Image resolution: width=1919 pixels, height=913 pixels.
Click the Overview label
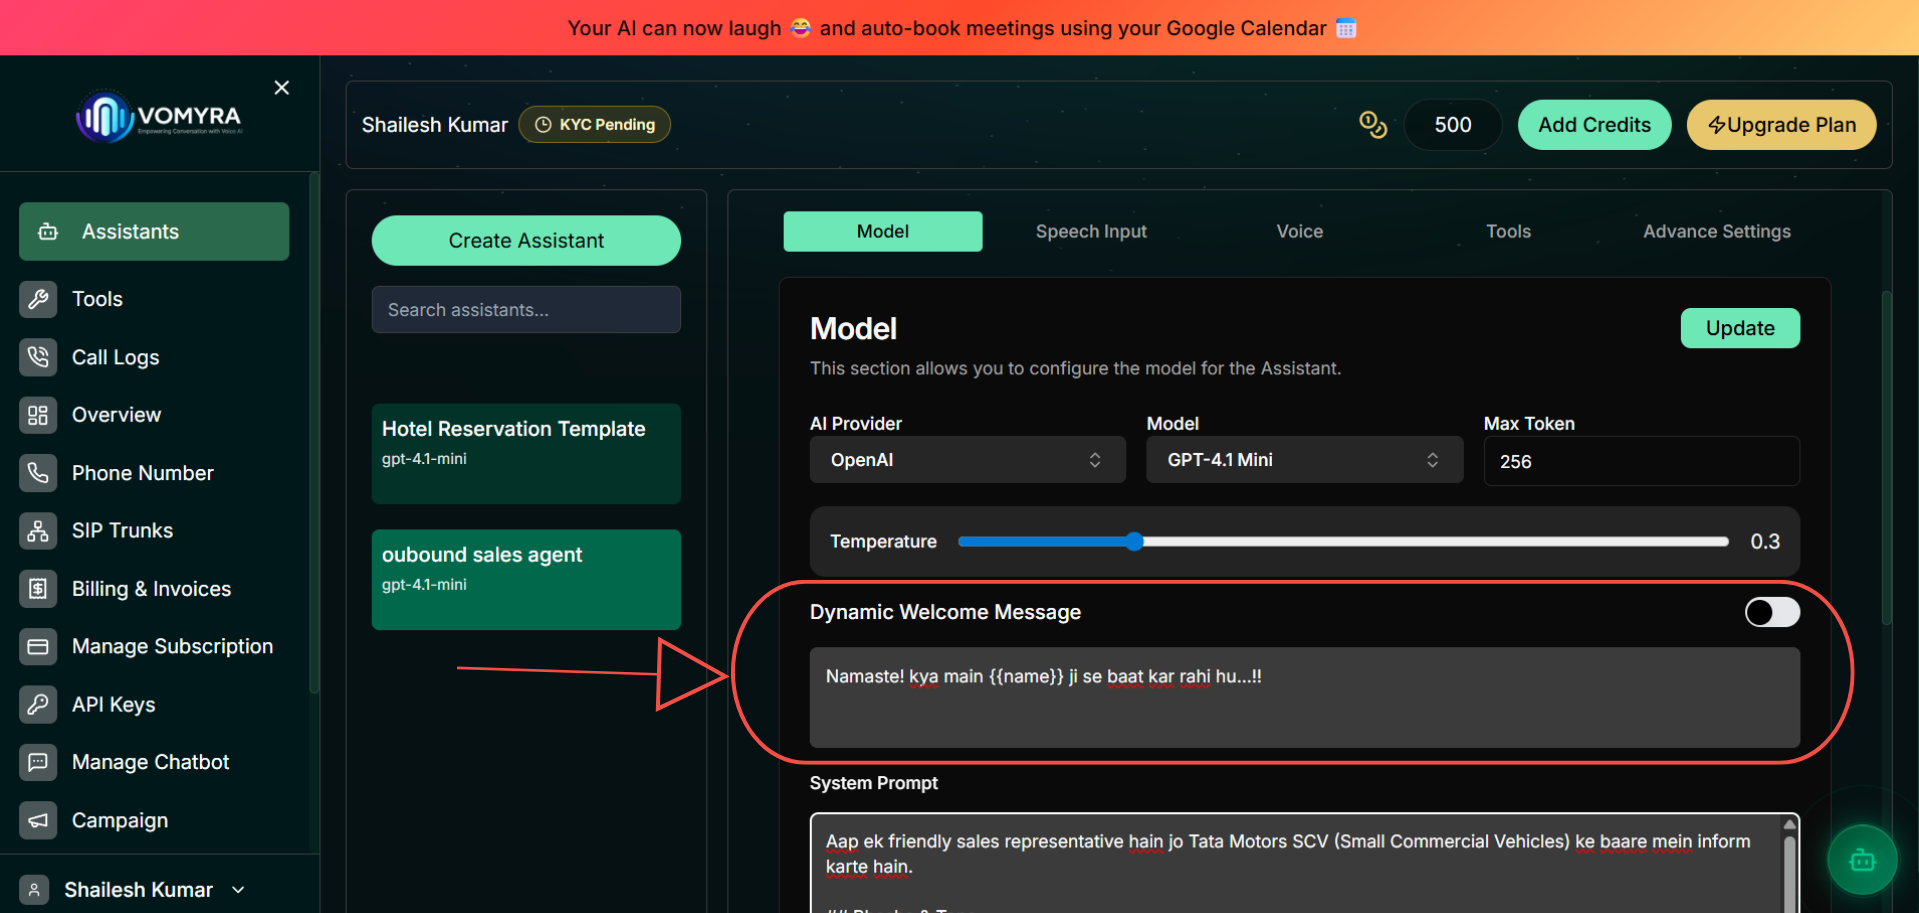(x=116, y=415)
